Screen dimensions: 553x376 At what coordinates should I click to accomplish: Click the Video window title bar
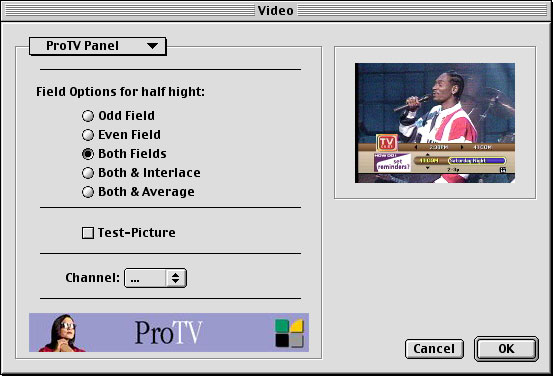(275, 11)
